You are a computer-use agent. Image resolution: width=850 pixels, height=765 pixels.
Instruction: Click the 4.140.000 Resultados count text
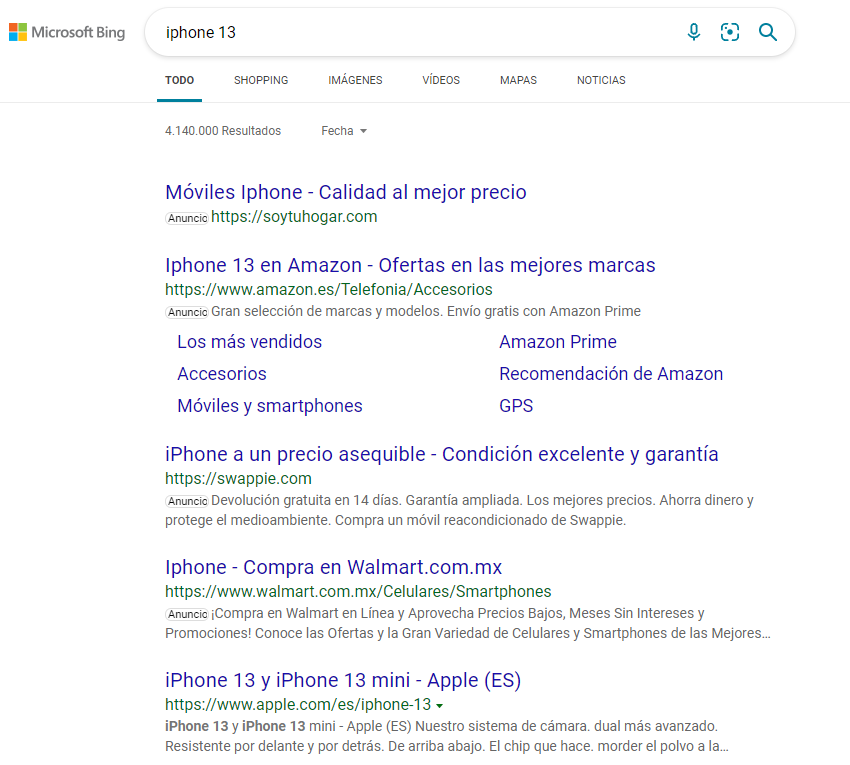click(223, 131)
